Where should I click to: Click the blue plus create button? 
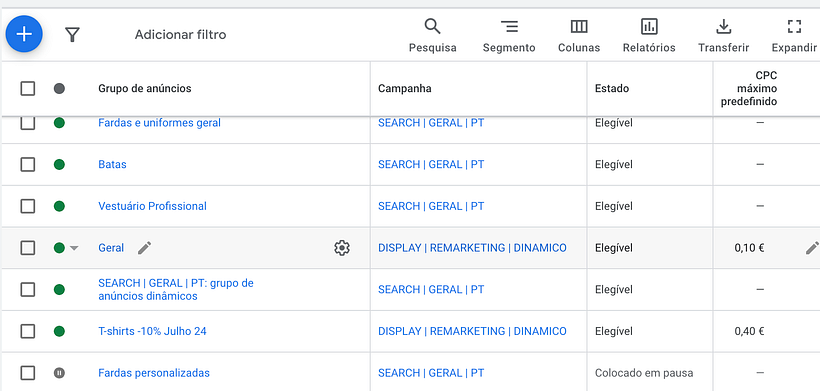pos(24,34)
